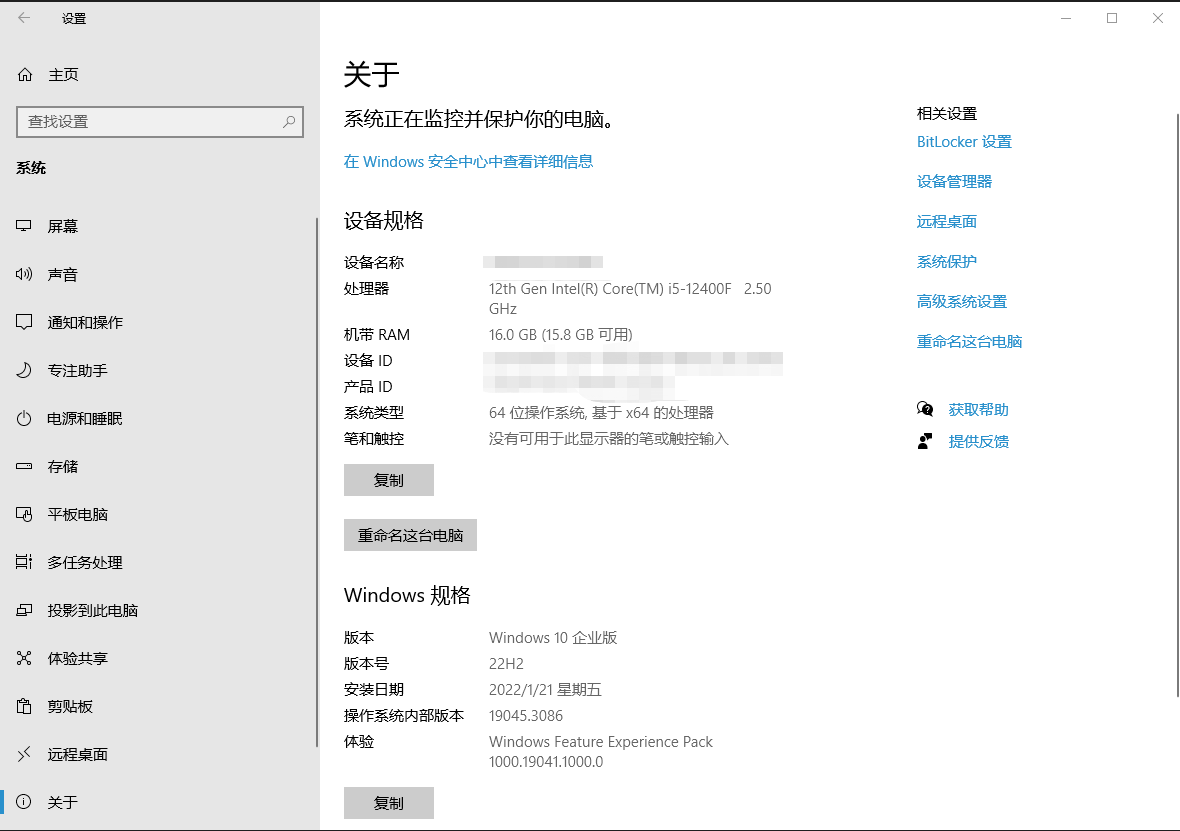Click the 投影到此电脑 projection icon
The image size is (1180, 831).
pos(24,610)
